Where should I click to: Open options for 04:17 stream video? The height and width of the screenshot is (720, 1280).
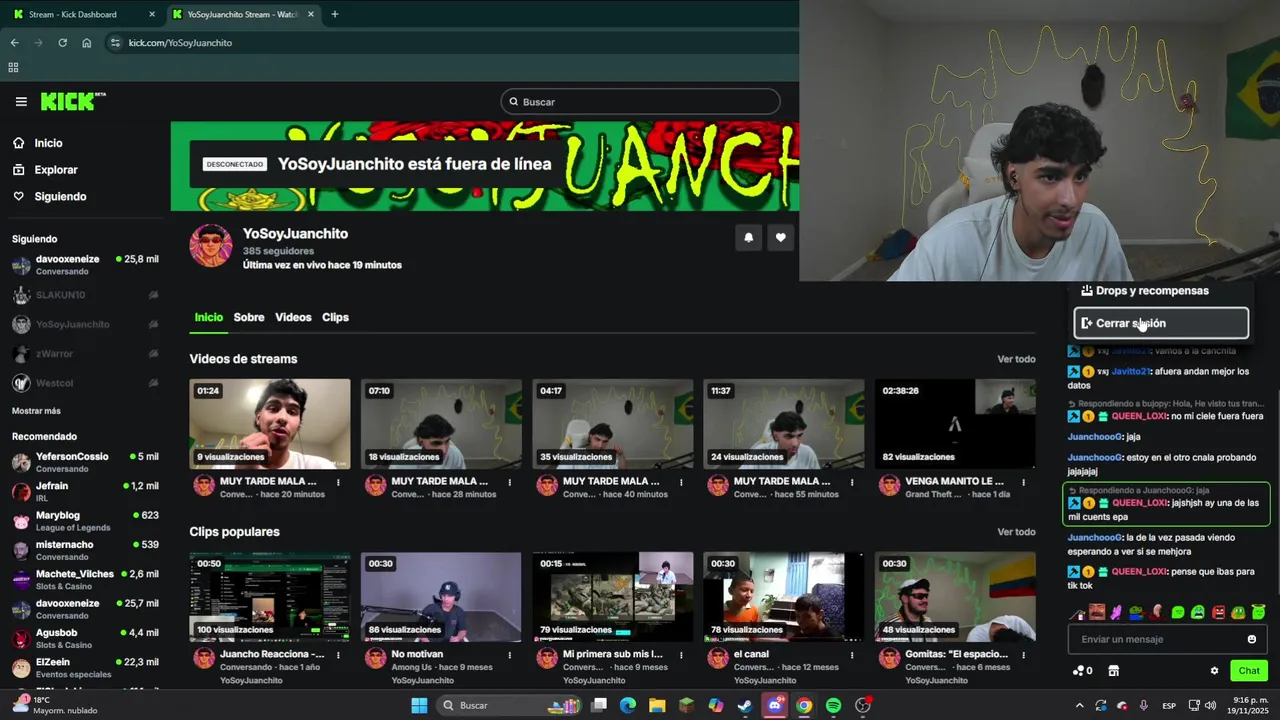tap(681, 482)
